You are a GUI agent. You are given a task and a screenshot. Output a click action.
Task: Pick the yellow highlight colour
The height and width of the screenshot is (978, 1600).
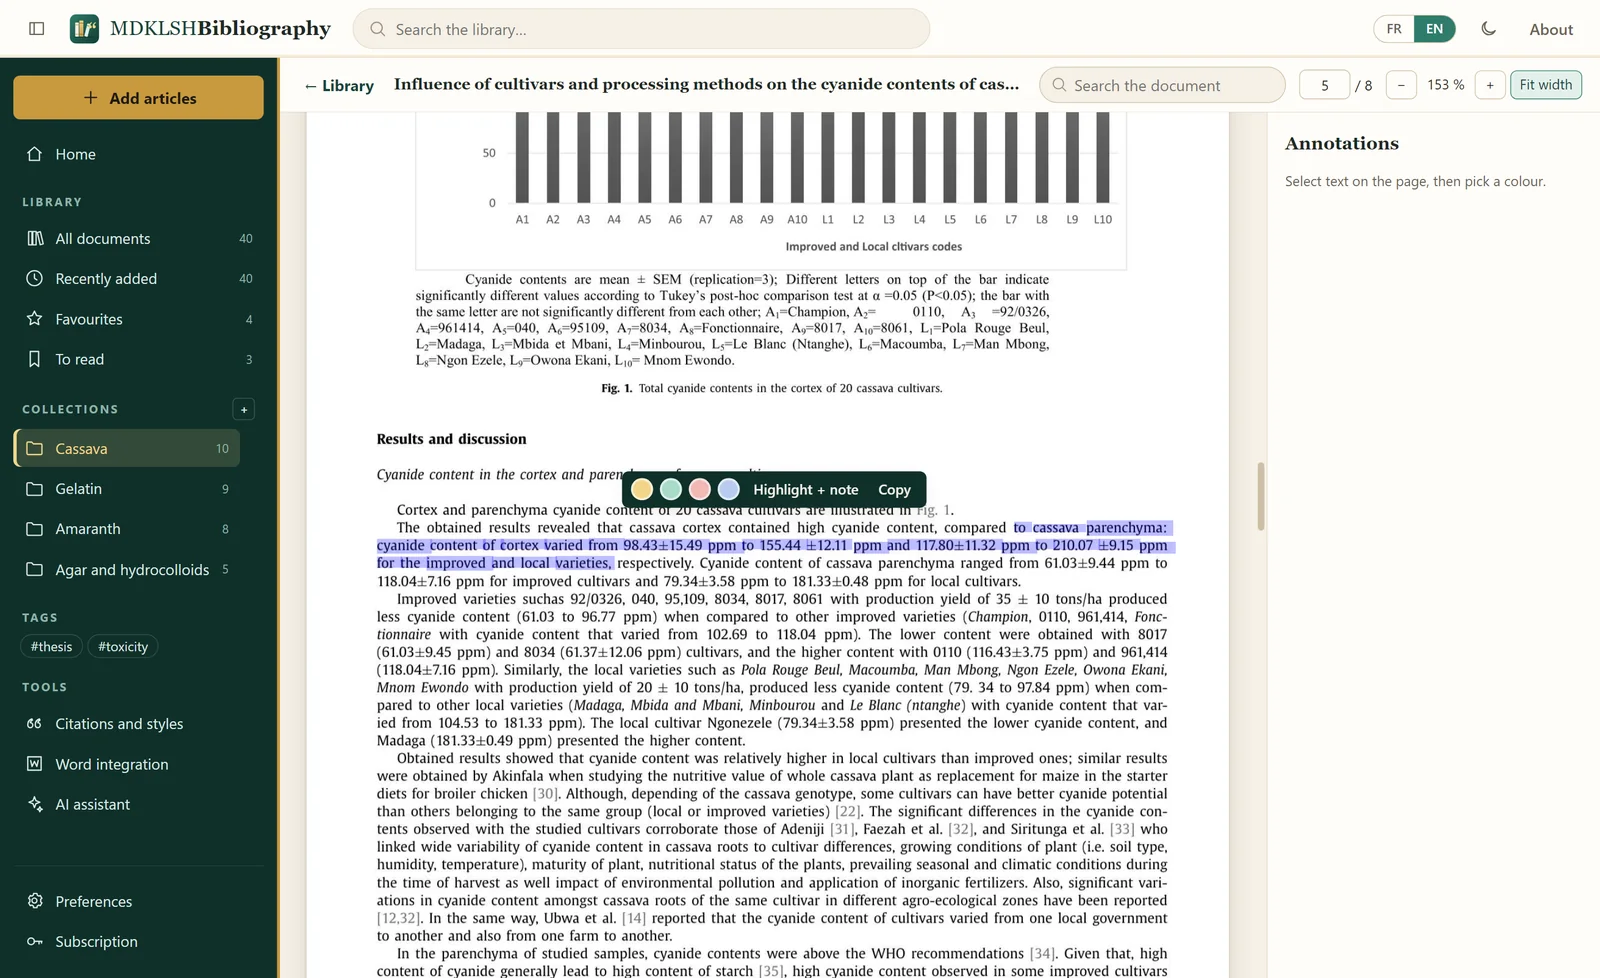tap(642, 489)
